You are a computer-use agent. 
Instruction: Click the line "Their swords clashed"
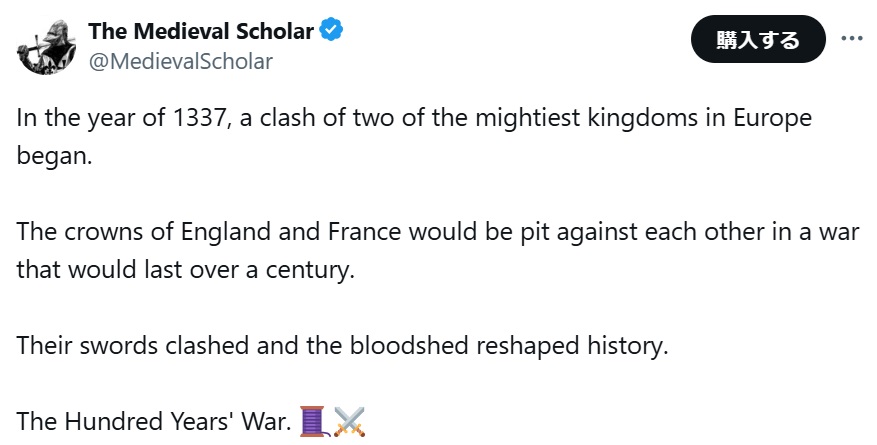point(342,345)
